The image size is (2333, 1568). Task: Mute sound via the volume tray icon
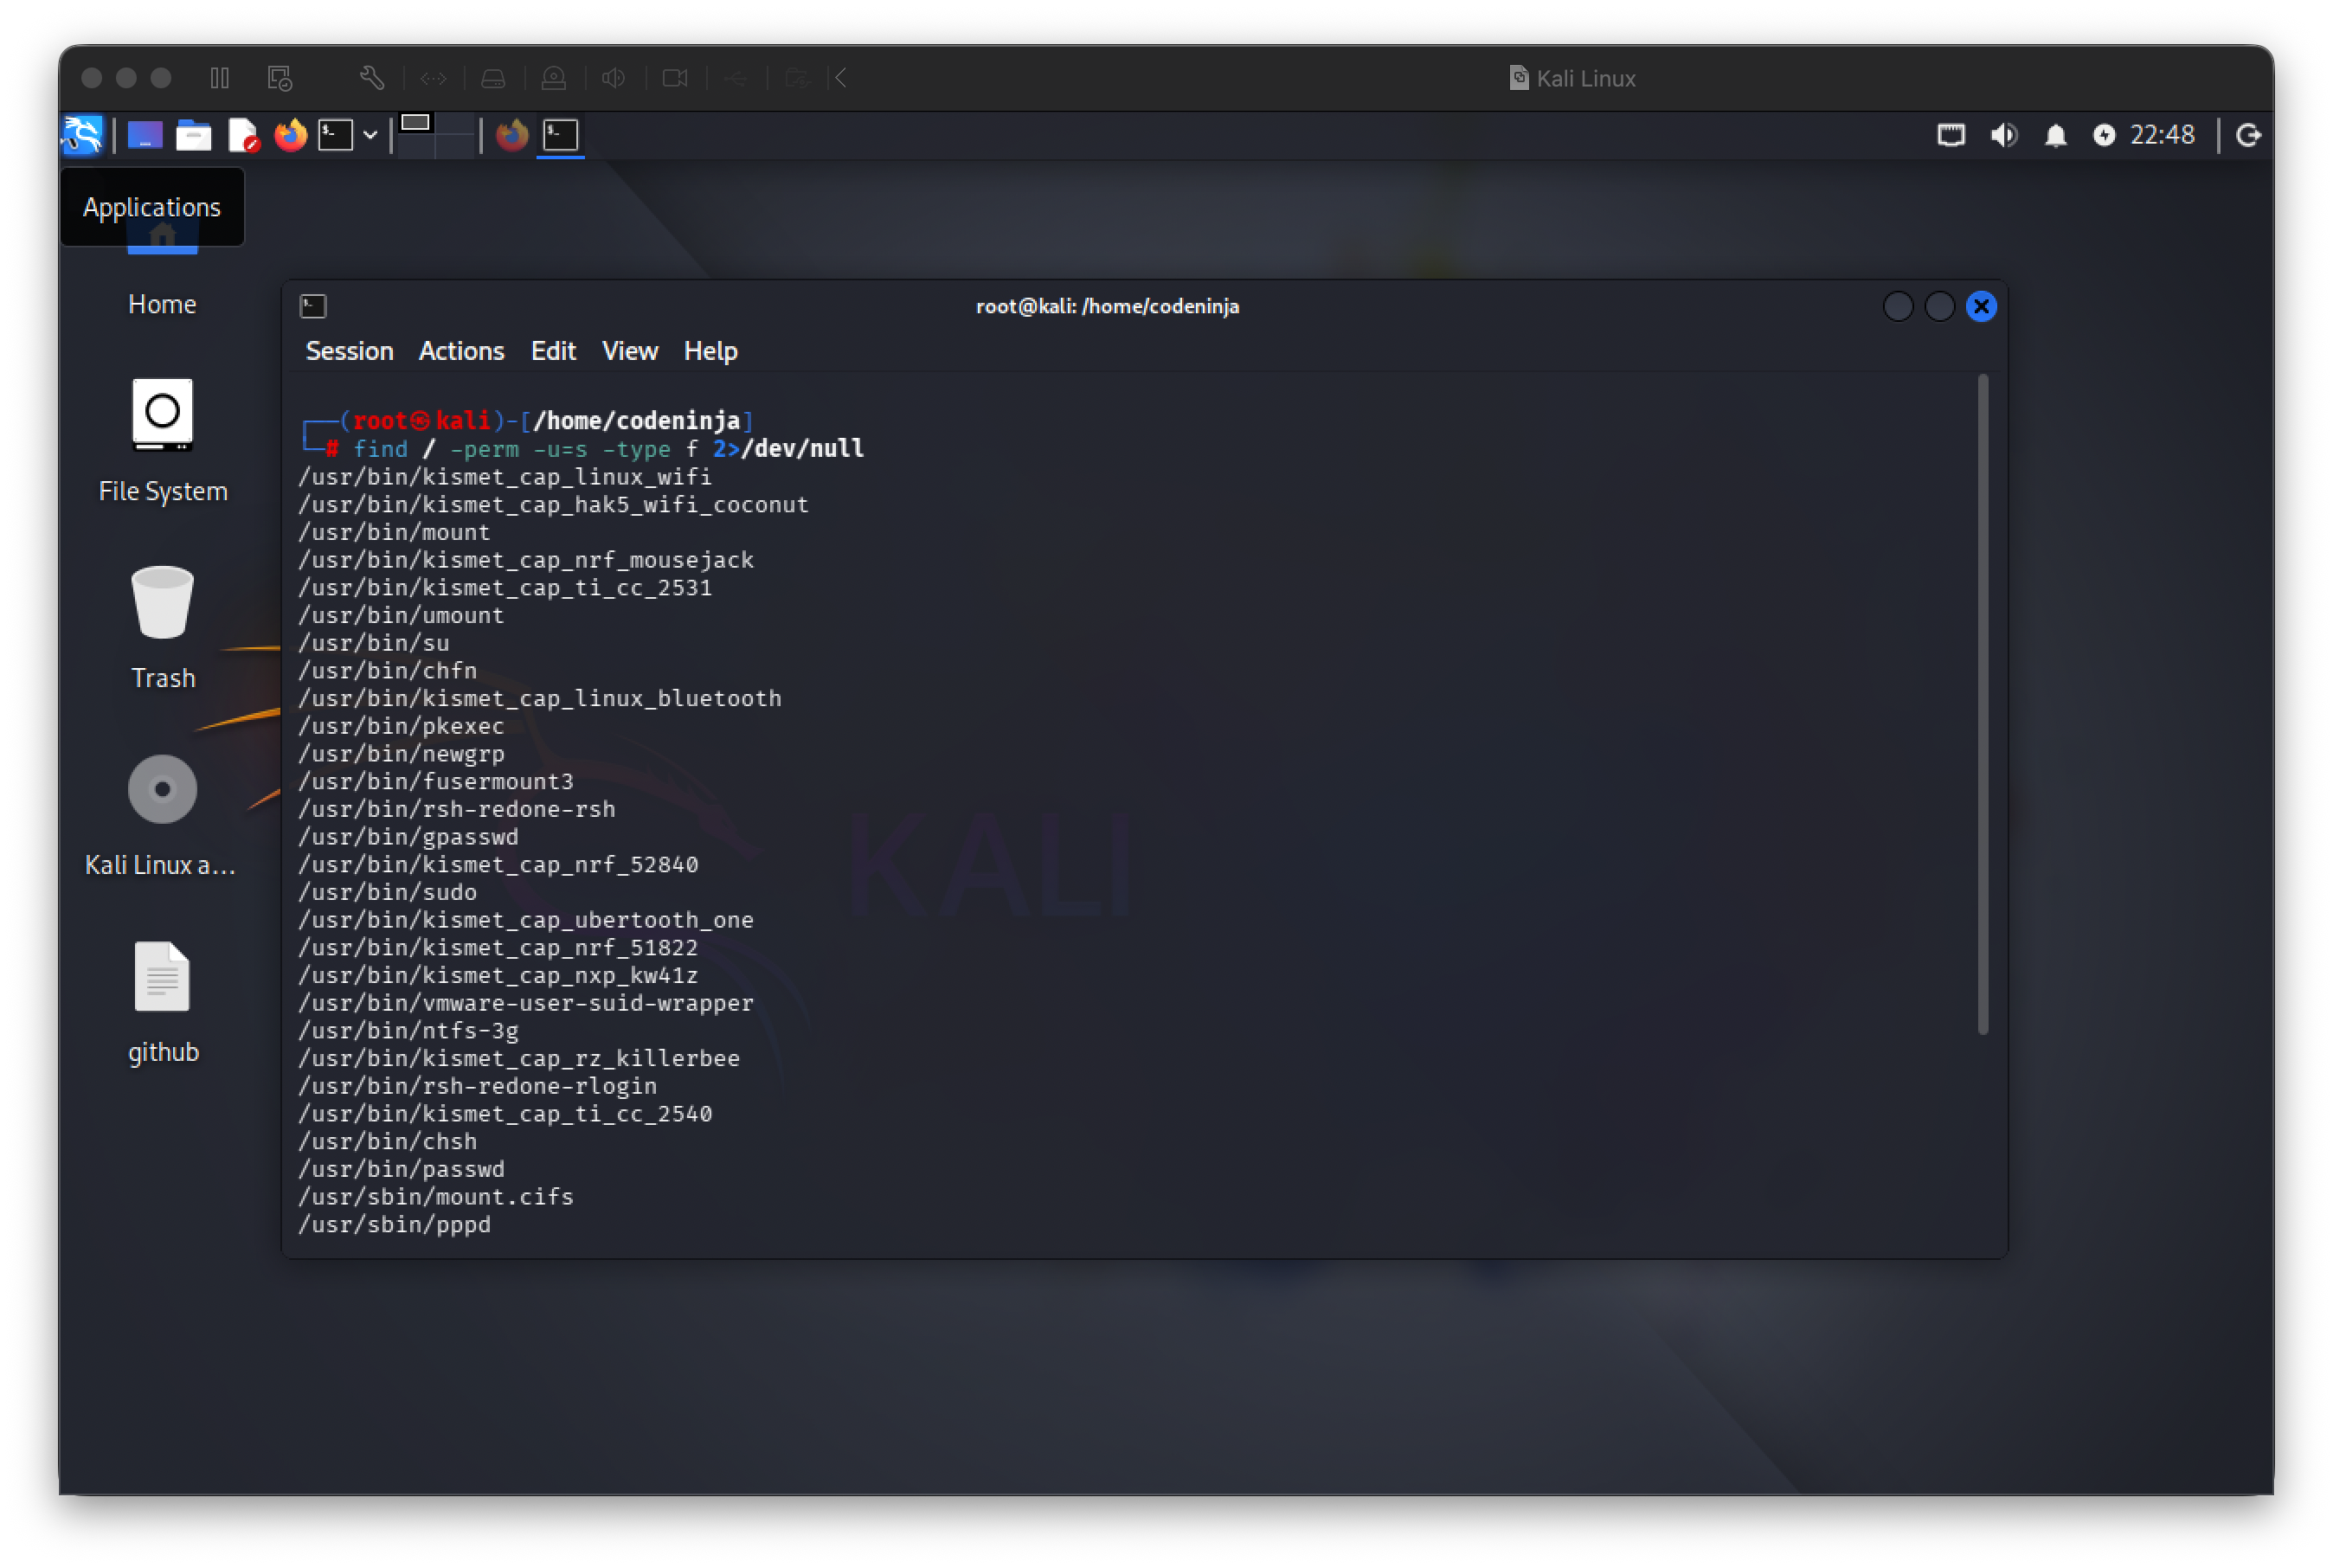(x=2003, y=135)
